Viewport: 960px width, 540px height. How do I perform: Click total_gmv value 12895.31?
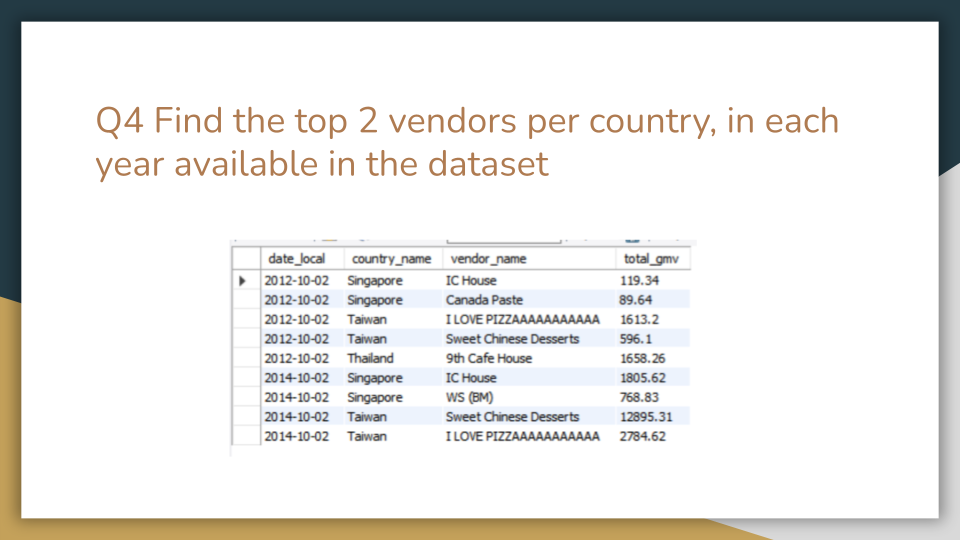pos(646,417)
